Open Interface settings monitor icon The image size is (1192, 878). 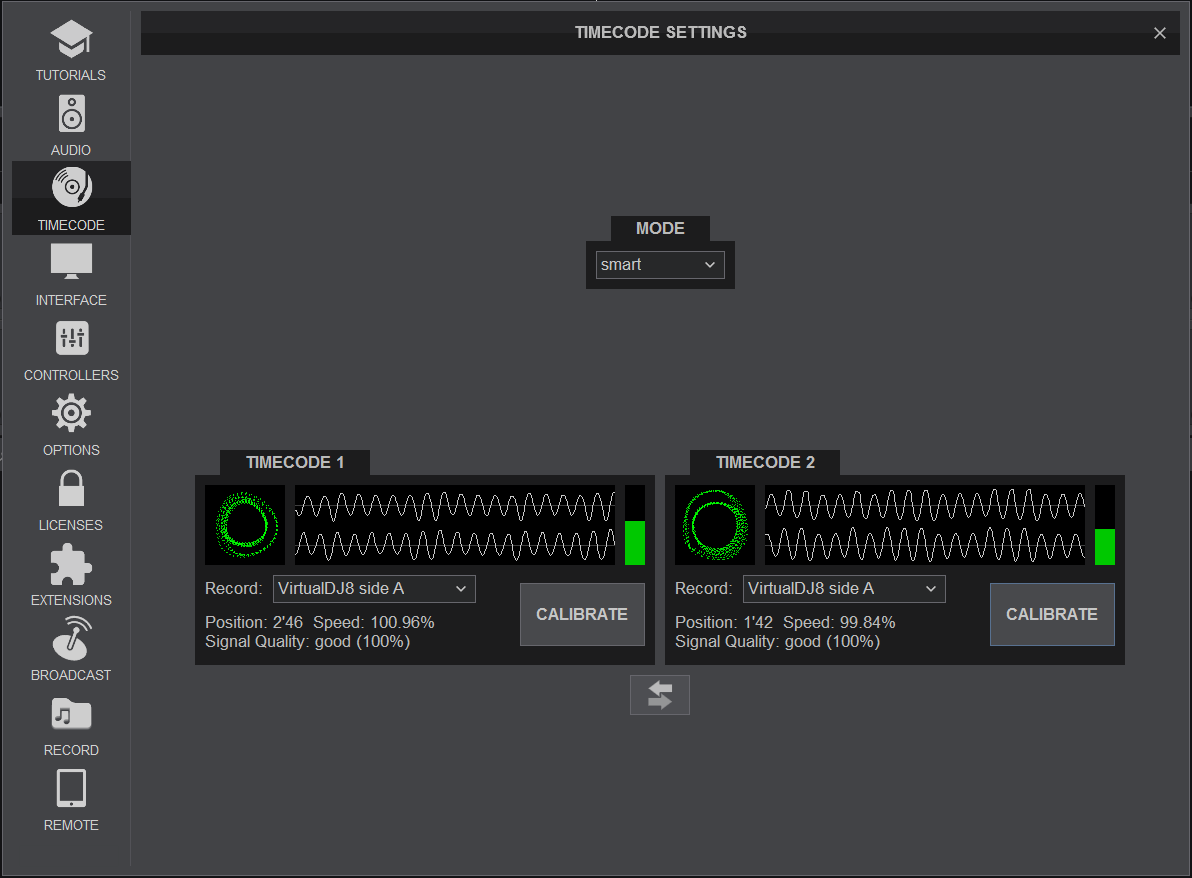(71, 263)
